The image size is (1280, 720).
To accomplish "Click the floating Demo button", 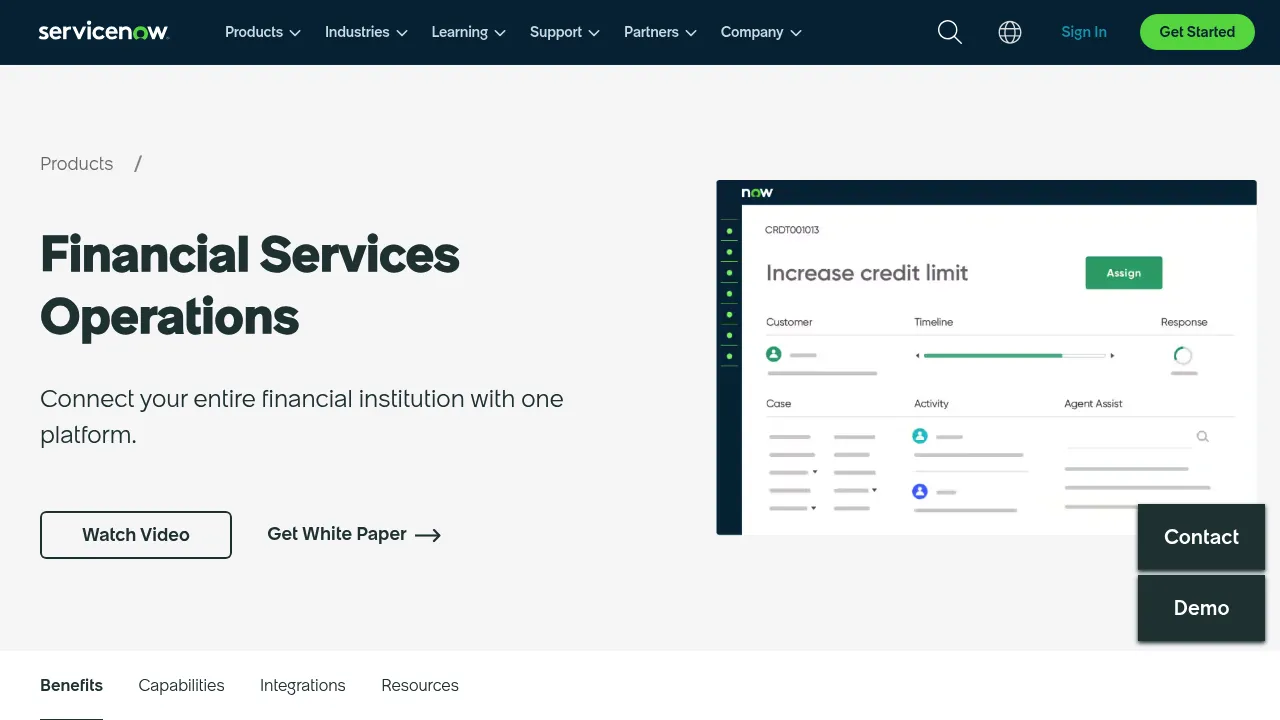I will [x=1201, y=608].
